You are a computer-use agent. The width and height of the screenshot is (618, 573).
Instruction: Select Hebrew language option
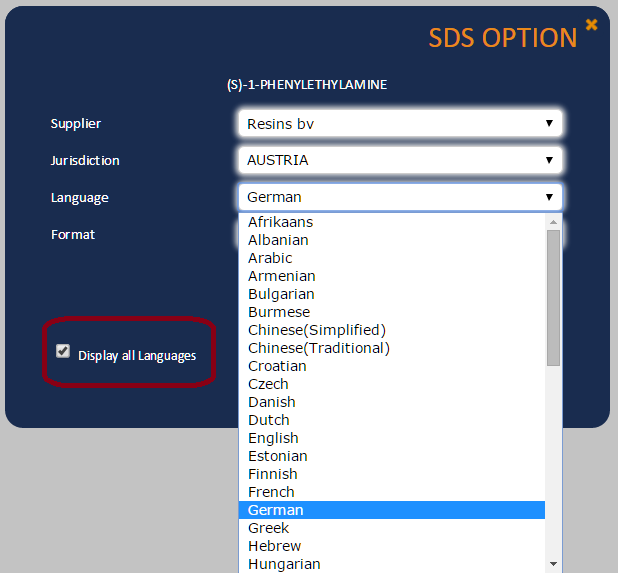tap(392, 546)
